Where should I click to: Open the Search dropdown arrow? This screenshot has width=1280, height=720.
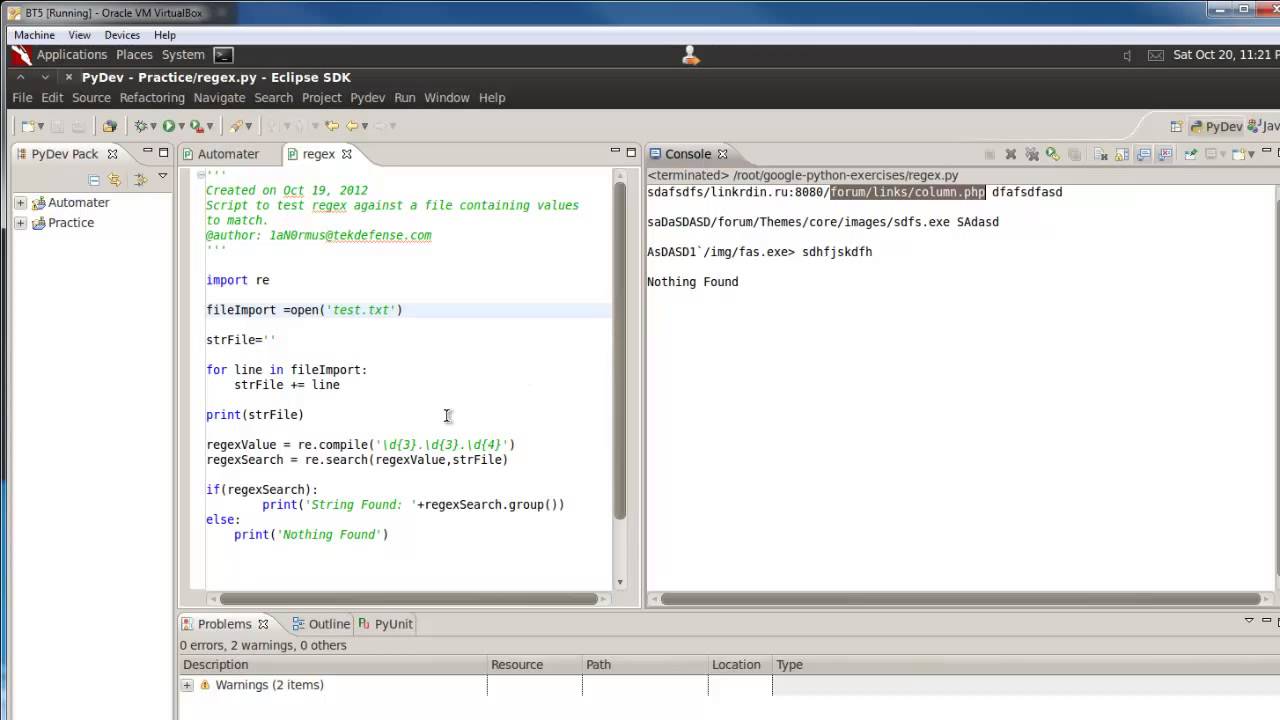[248, 126]
